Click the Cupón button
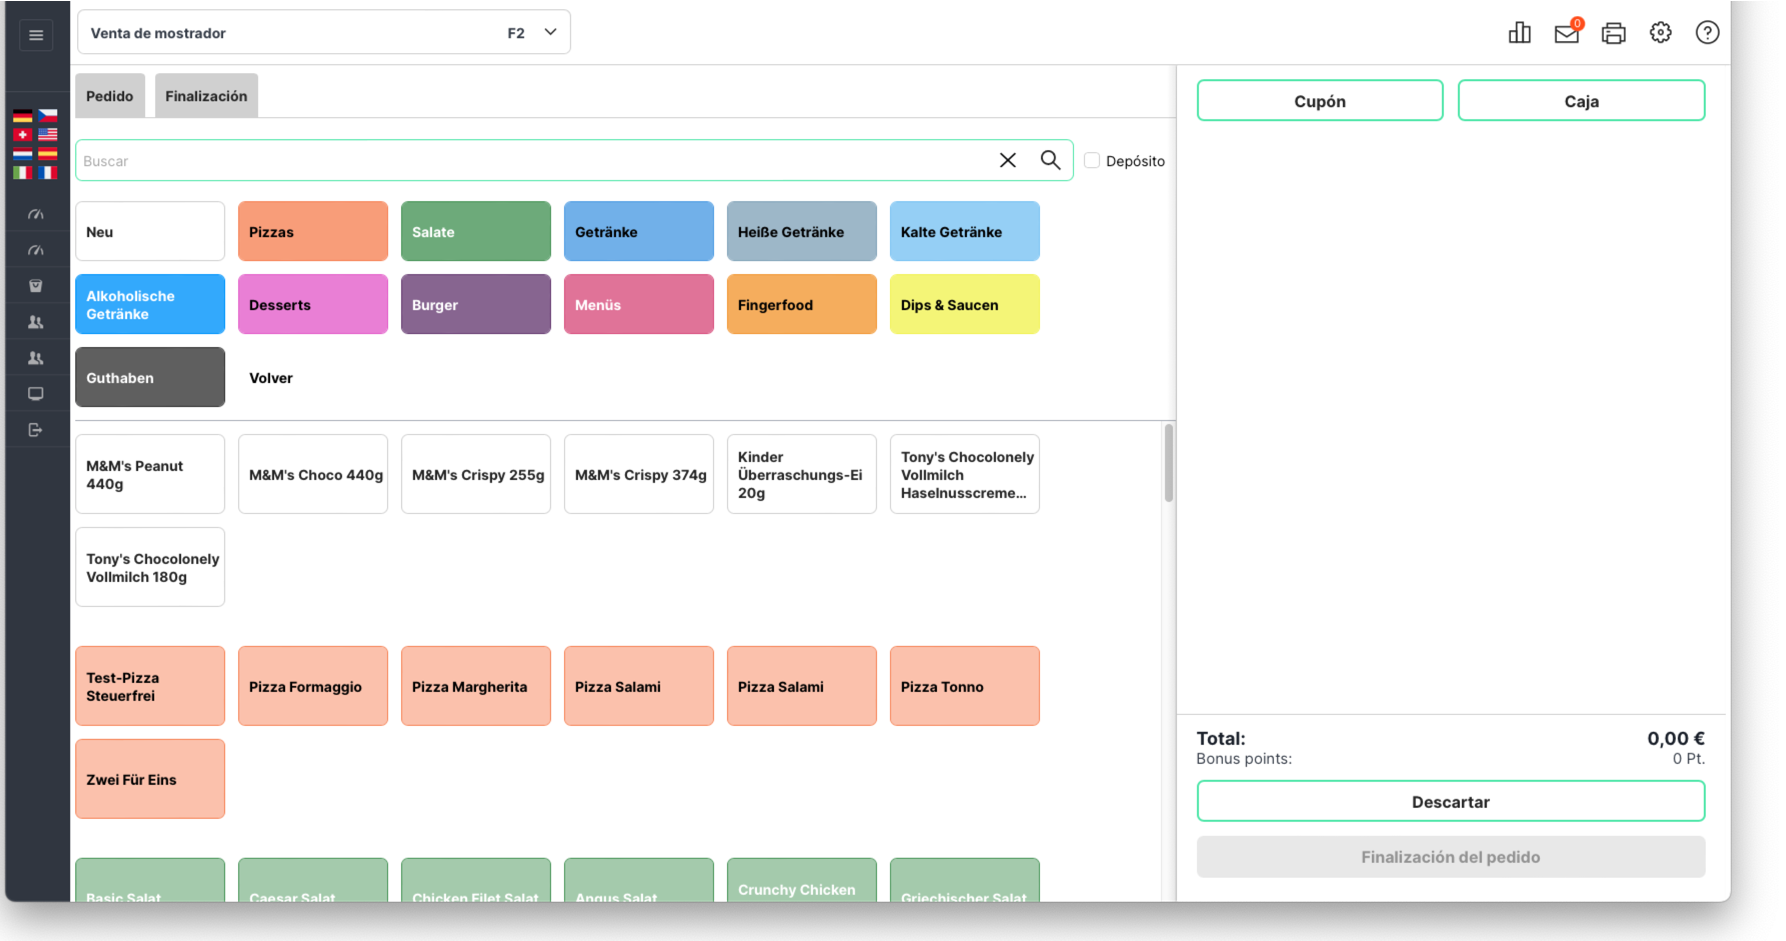1786x941 pixels. pyautogui.click(x=1320, y=101)
